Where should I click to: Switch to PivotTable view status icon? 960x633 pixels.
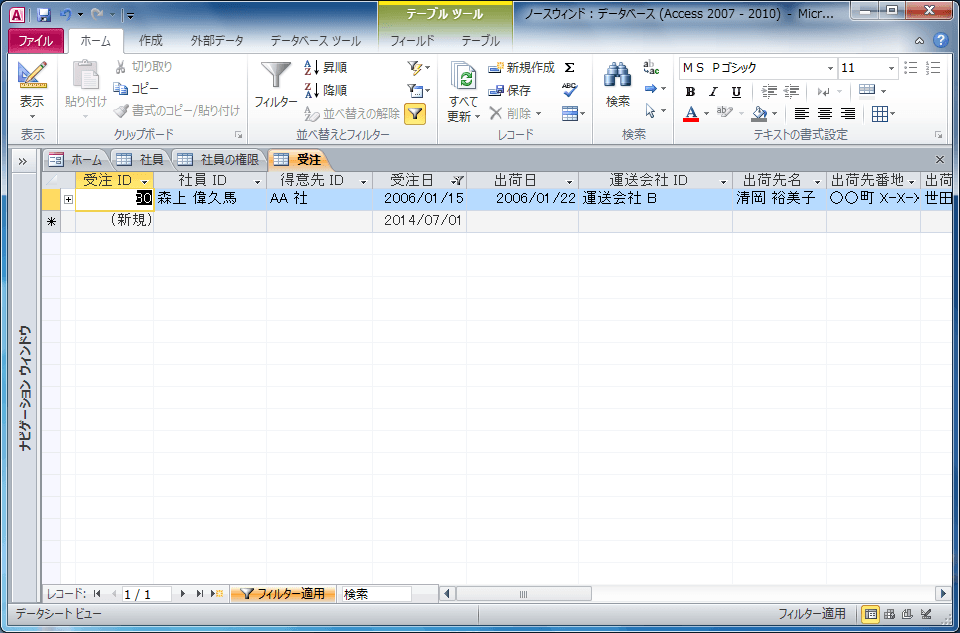pos(890,613)
